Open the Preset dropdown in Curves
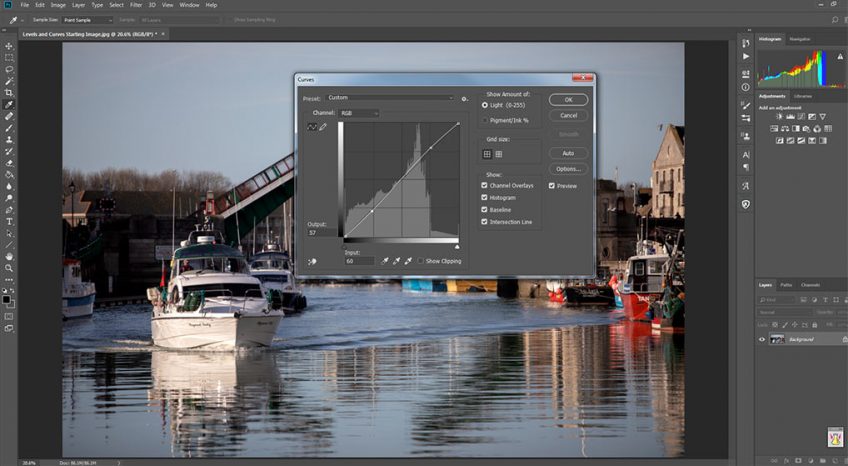The height and width of the screenshot is (466, 848). 390,98
